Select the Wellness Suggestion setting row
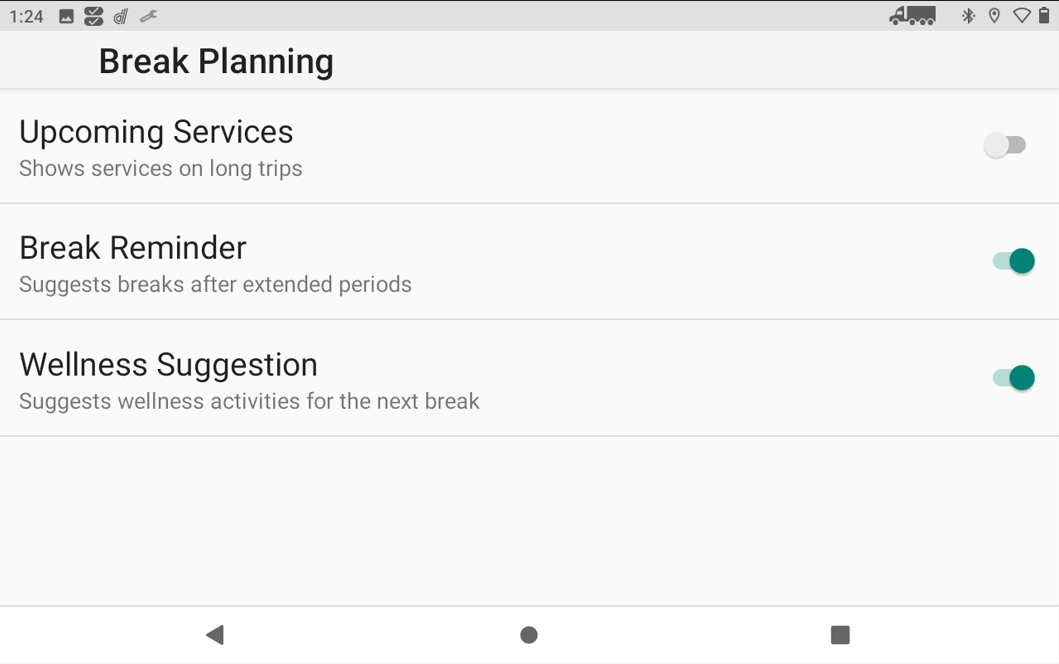Image resolution: width=1059 pixels, height=664 pixels. coord(530,378)
